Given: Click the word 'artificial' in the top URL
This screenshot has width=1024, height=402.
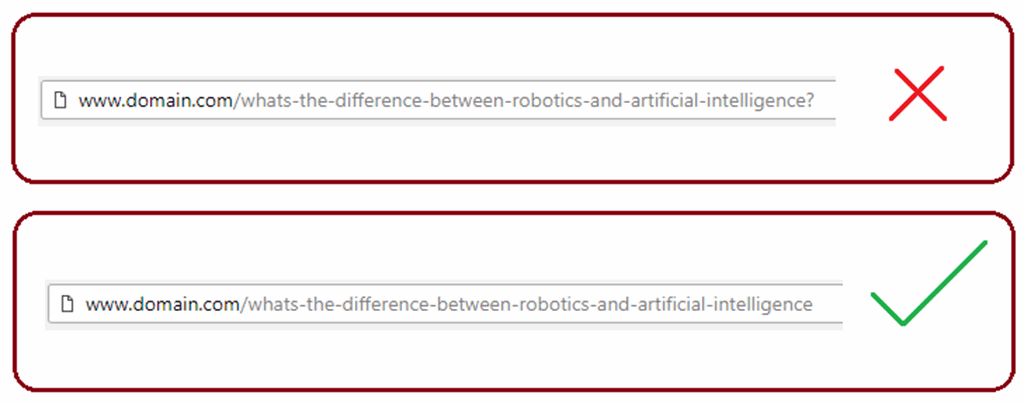Looking at the screenshot, I should (x=665, y=102).
